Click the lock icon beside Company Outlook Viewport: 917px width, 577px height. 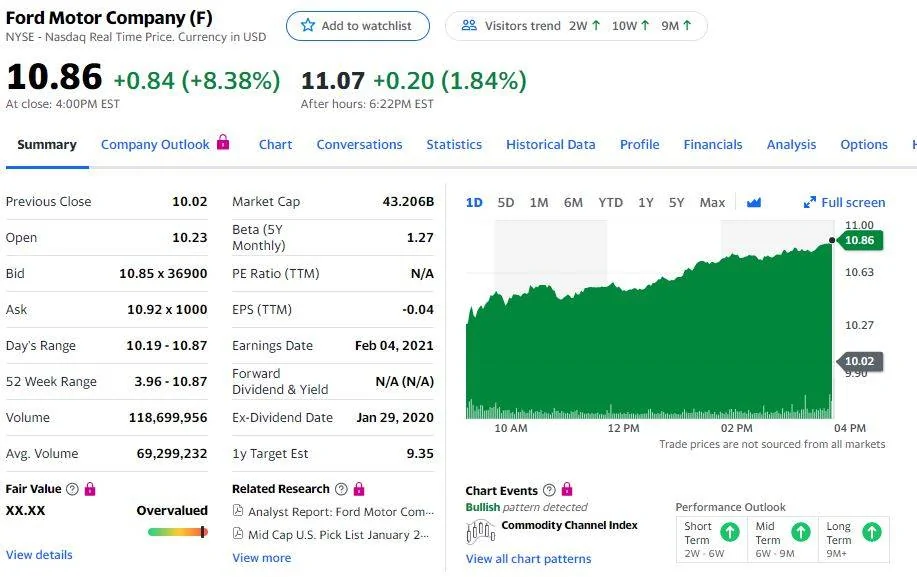click(223, 142)
